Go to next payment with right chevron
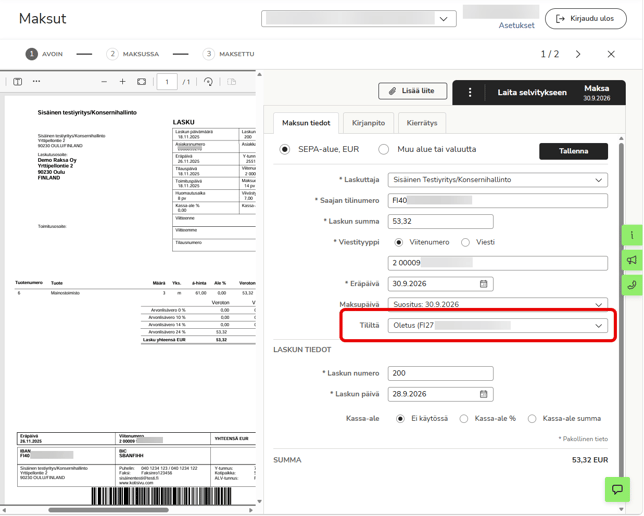The width and height of the screenshot is (644, 516). click(x=578, y=54)
